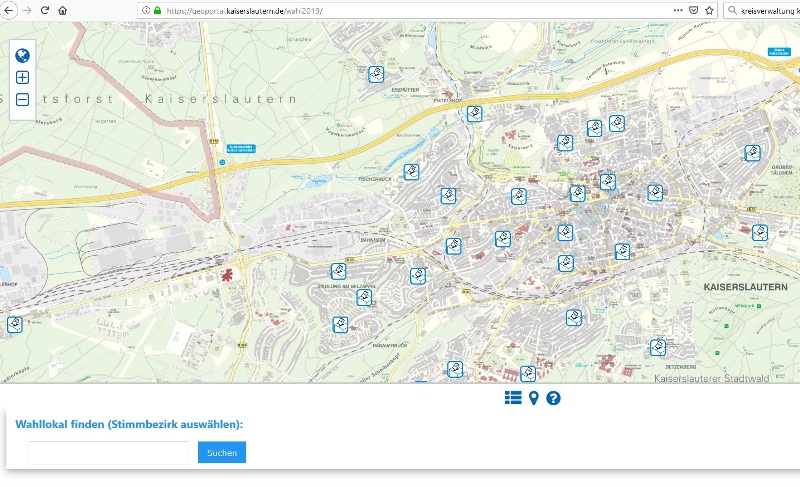
Task: Open help via question mark icon
Action: pos(553,398)
